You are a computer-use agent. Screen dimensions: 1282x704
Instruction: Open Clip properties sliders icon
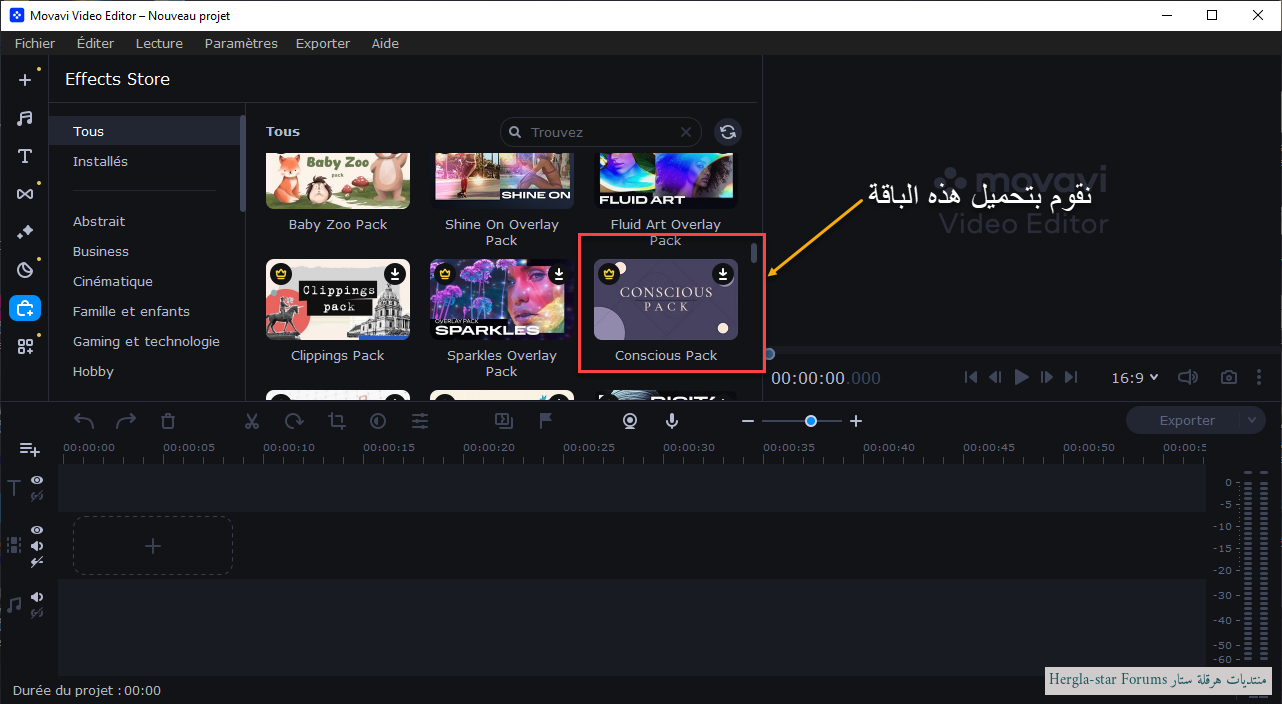click(x=420, y=421)
